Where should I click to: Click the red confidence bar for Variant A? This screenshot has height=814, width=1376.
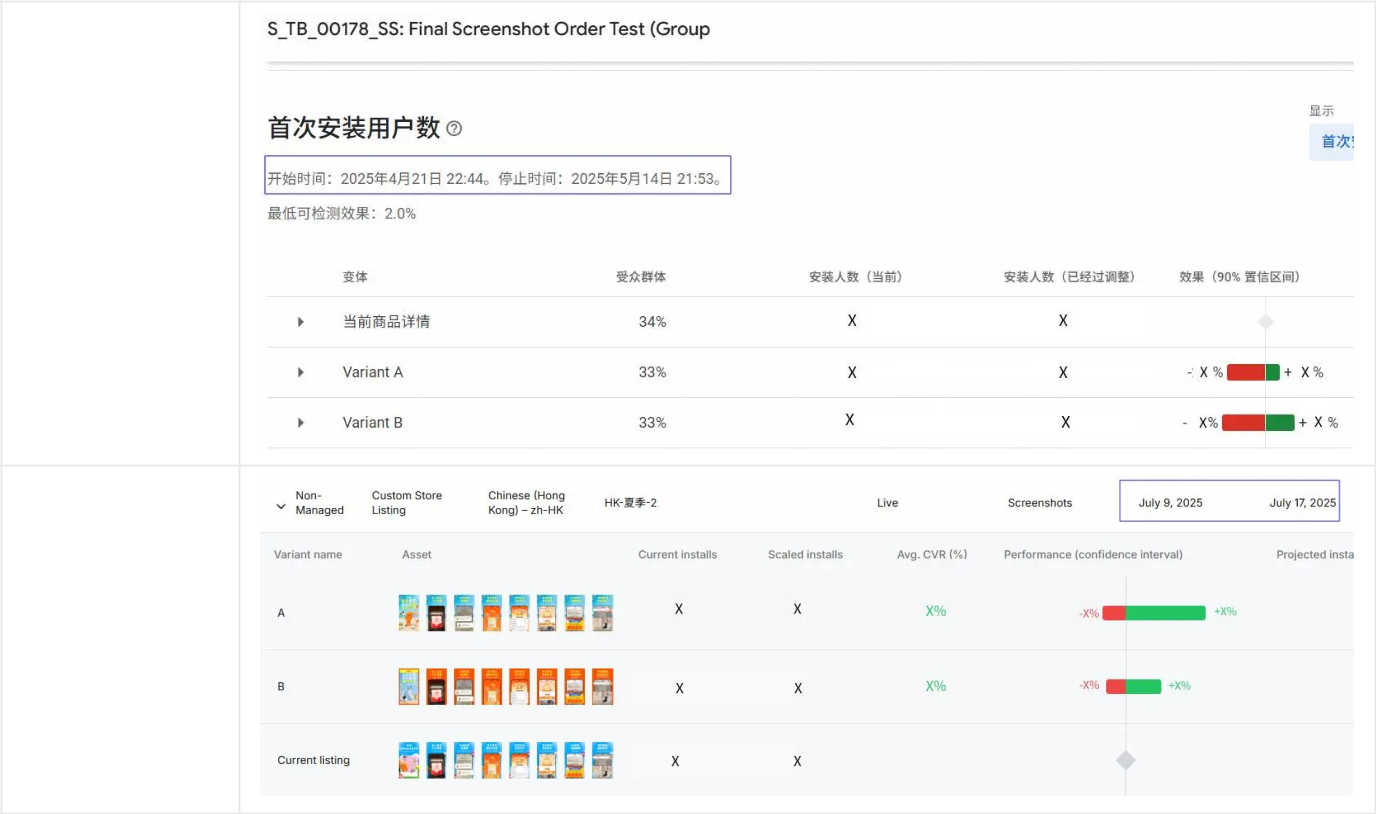[1245, 372]
